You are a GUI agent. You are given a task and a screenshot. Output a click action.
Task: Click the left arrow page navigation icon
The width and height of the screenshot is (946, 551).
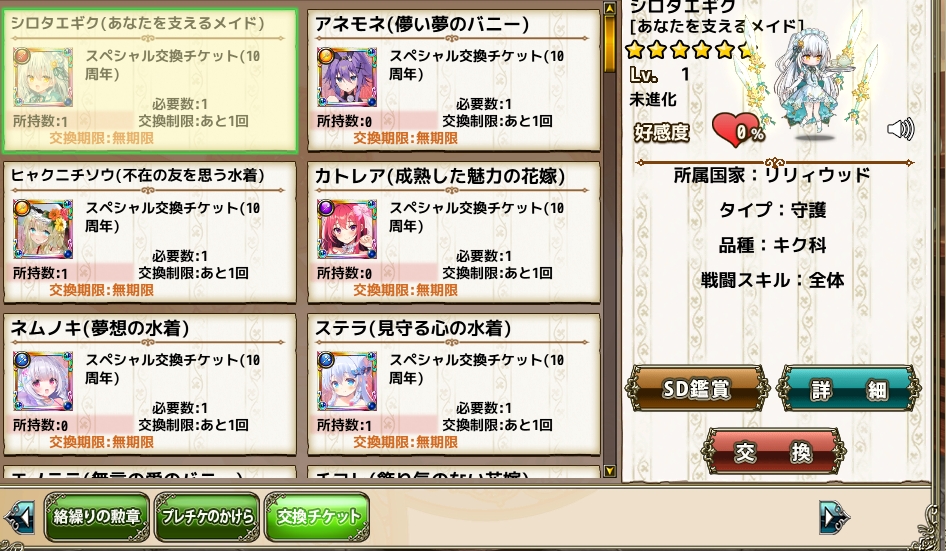point(18,517)
